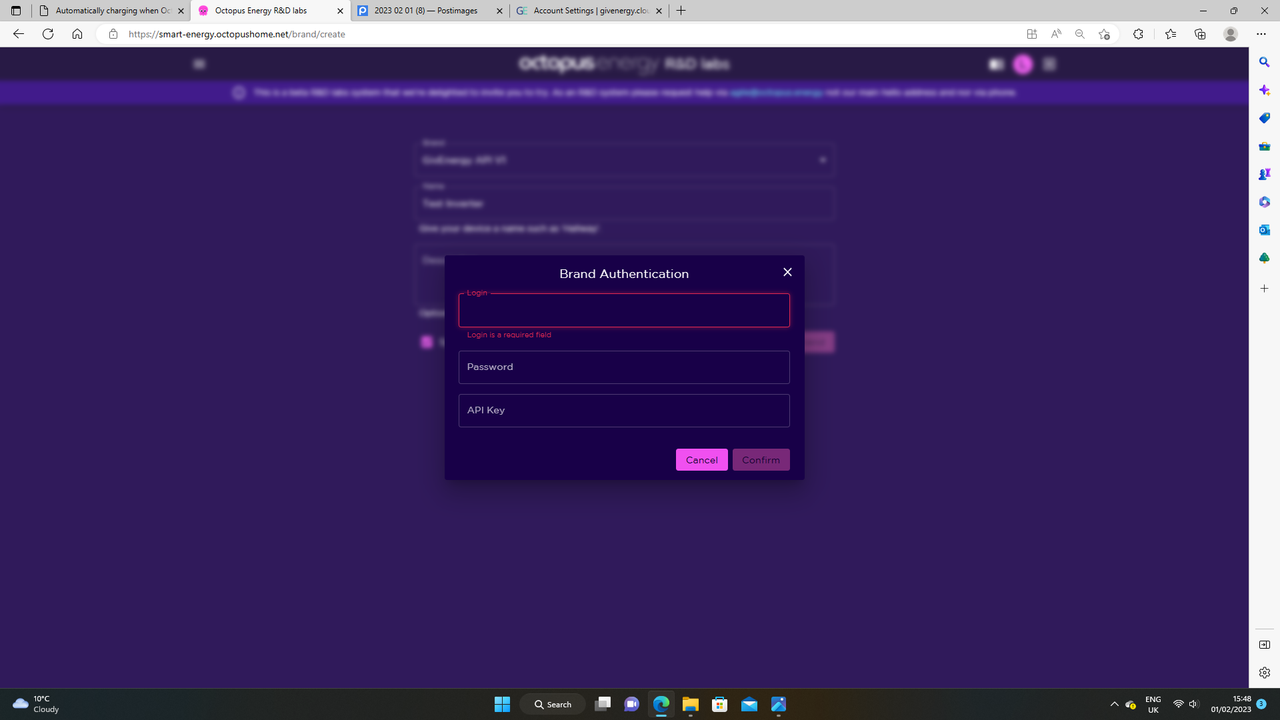
Task: Open Read aloud icon in address bar
Action: pyautogui.click(x=1056, y=34)
